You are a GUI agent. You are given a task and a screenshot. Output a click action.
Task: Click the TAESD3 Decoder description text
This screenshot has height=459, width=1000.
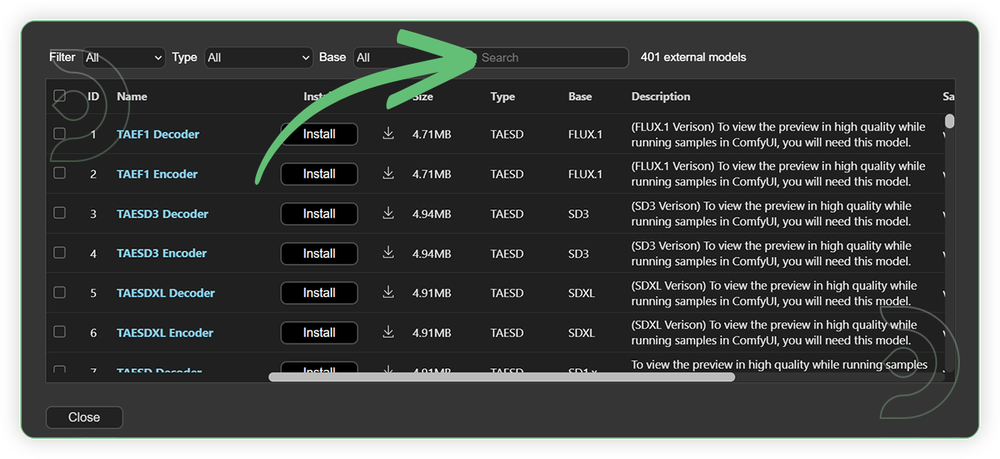pos(772,214)
